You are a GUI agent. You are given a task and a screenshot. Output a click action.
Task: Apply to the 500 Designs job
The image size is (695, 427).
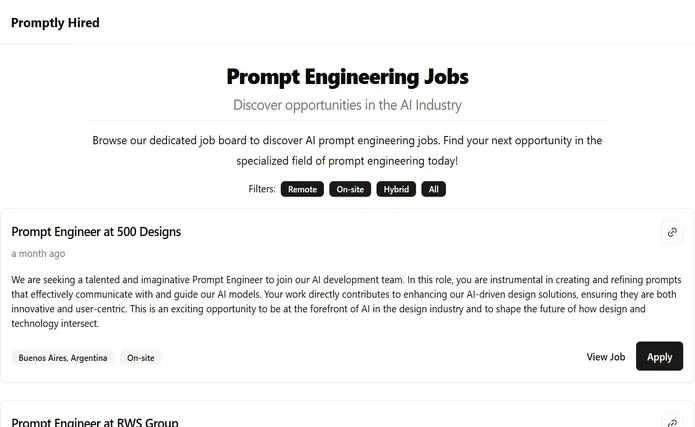659,356
